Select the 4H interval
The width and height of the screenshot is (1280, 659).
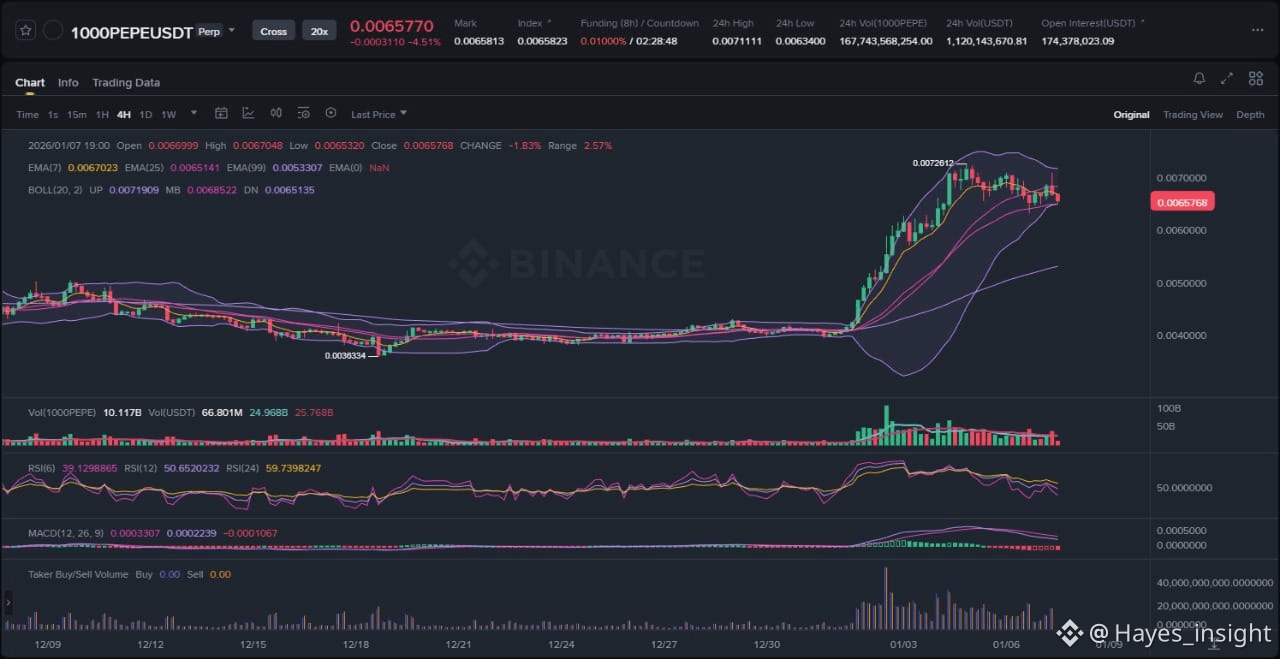(124, 114)
